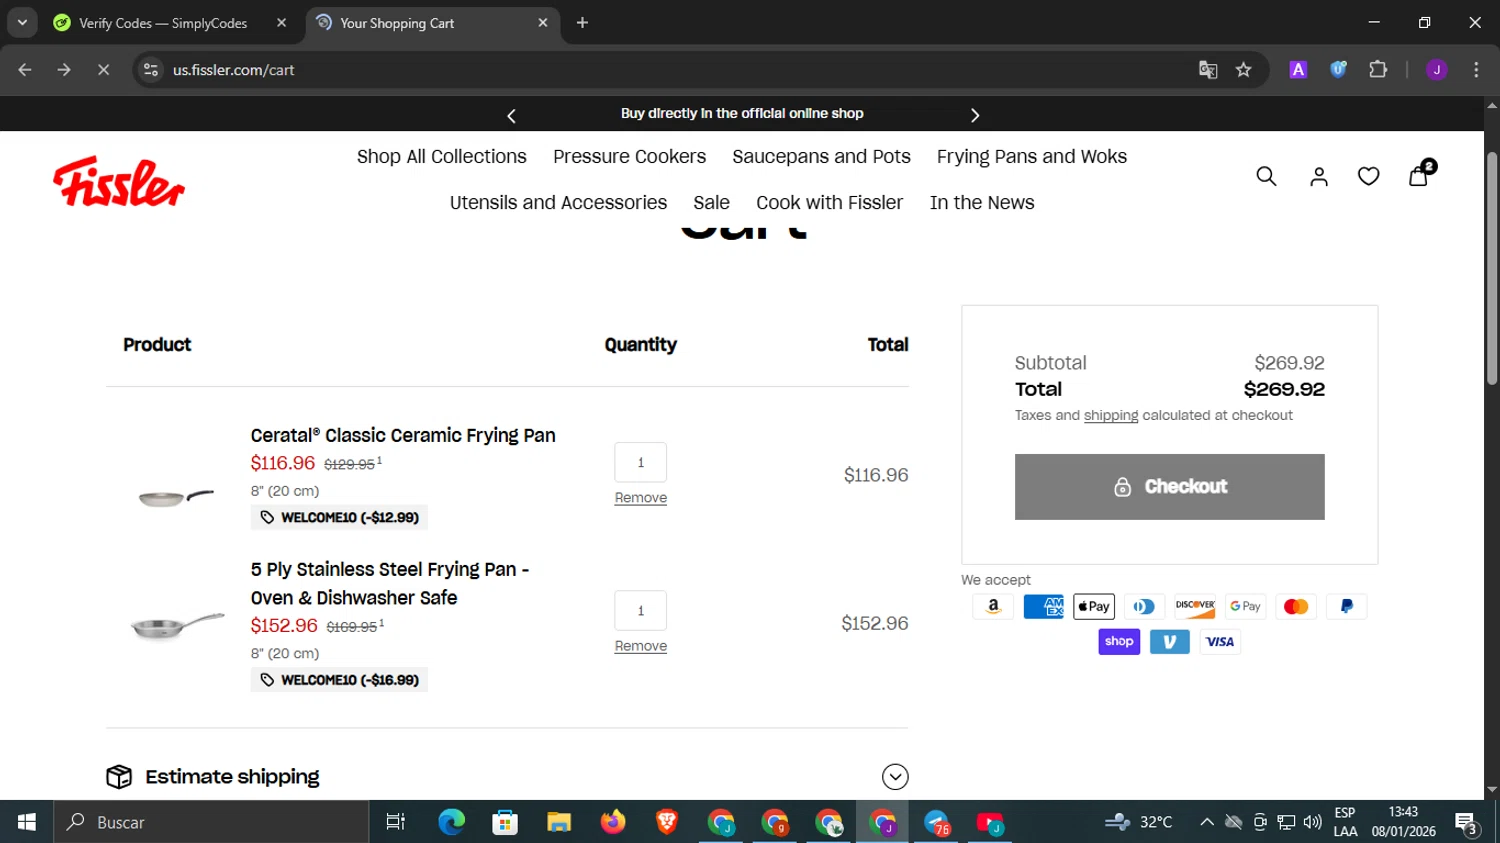The image size is (1500, 843).
Task: Click the Amazon Pay payment icon
Action: pos(993,606)
